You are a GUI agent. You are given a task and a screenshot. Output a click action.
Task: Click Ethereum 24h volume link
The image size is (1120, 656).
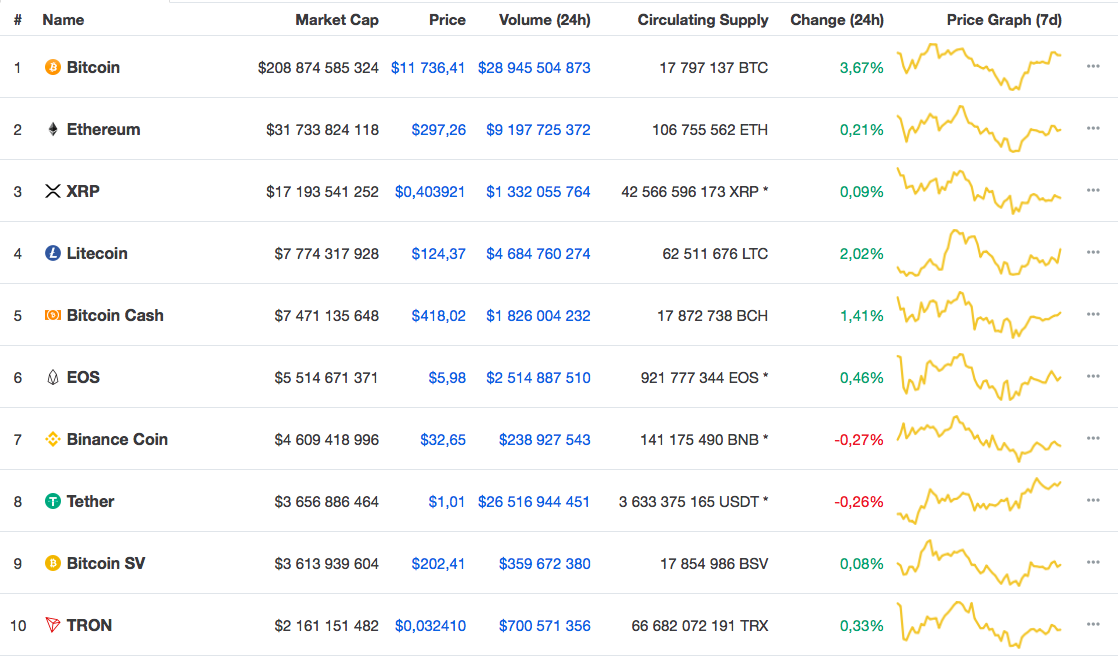[x=538, y=129]
